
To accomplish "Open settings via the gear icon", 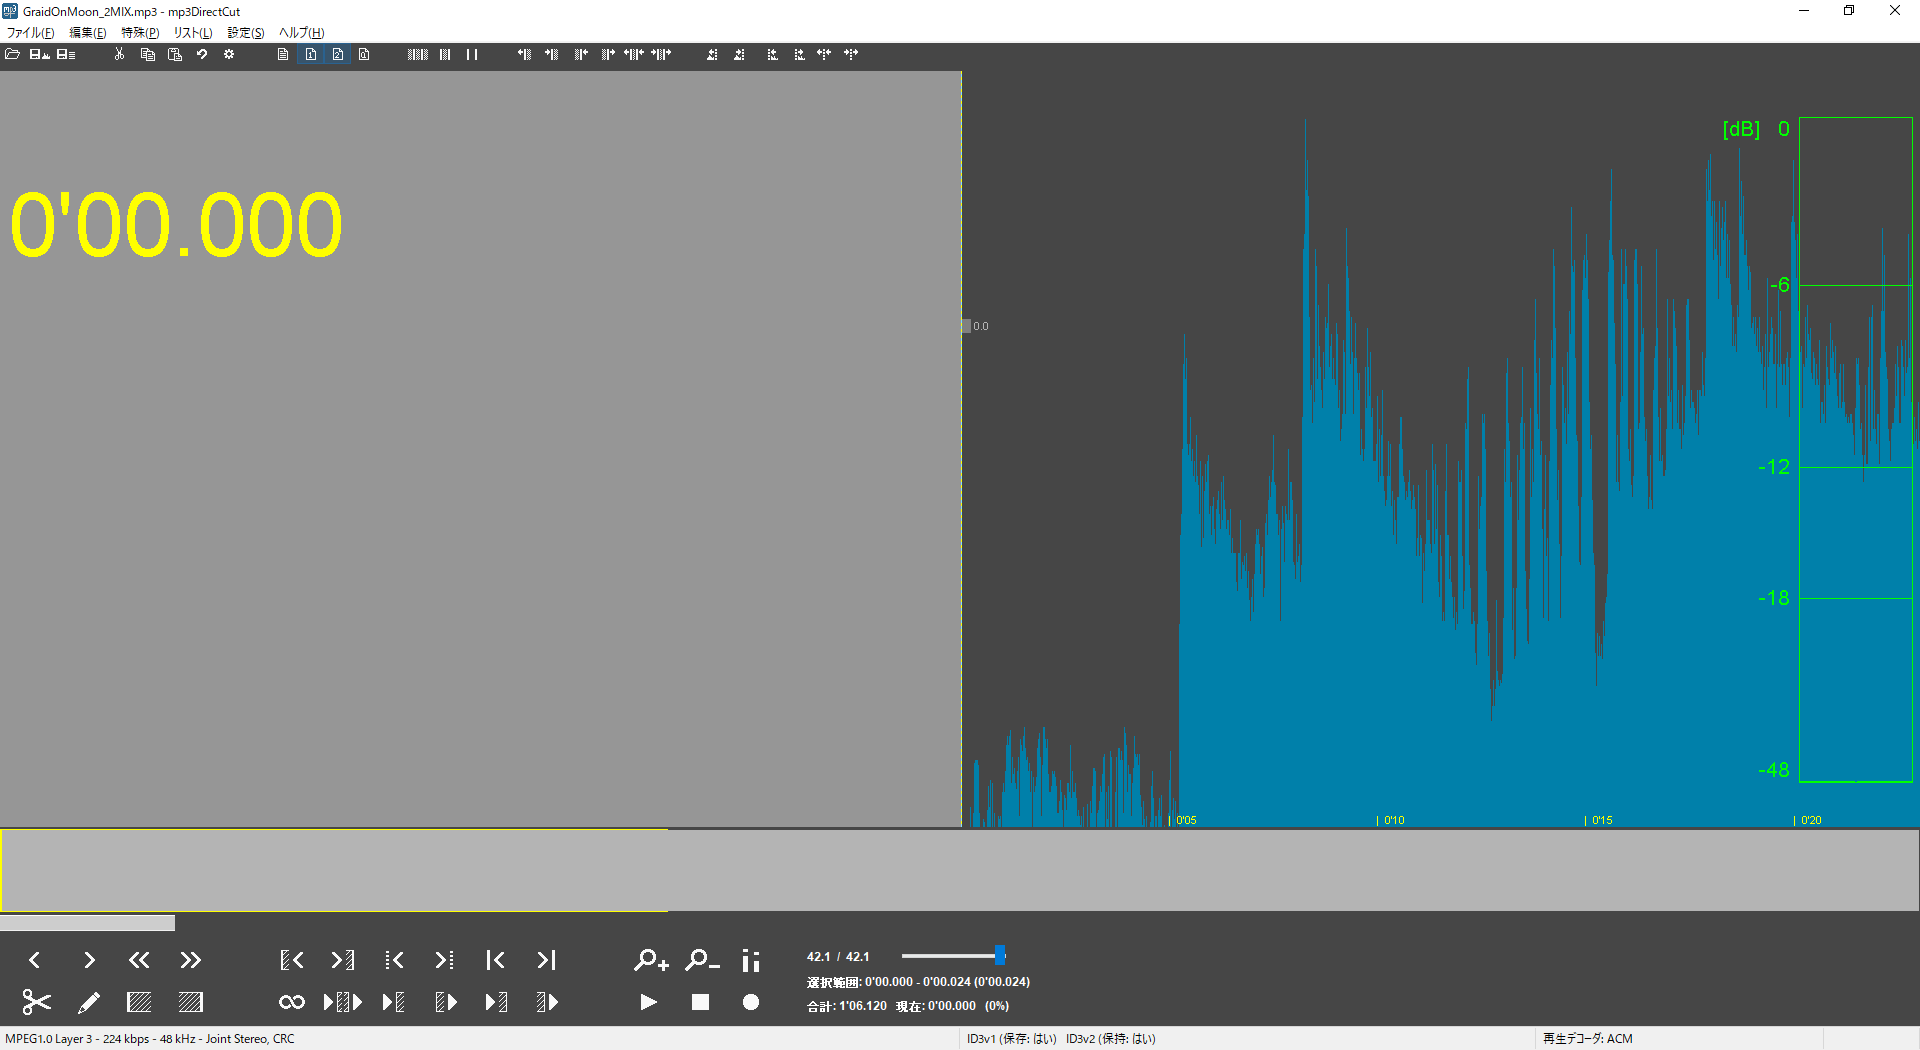I will [229, 55].
